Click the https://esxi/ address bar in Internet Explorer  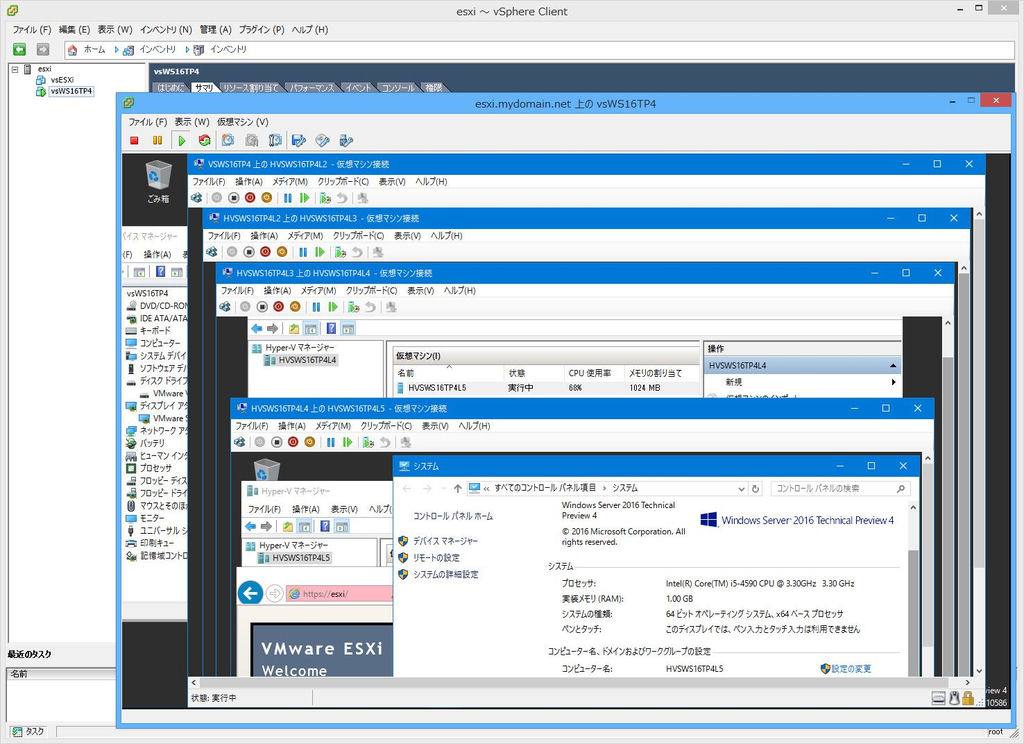click(x=339, y=594)
